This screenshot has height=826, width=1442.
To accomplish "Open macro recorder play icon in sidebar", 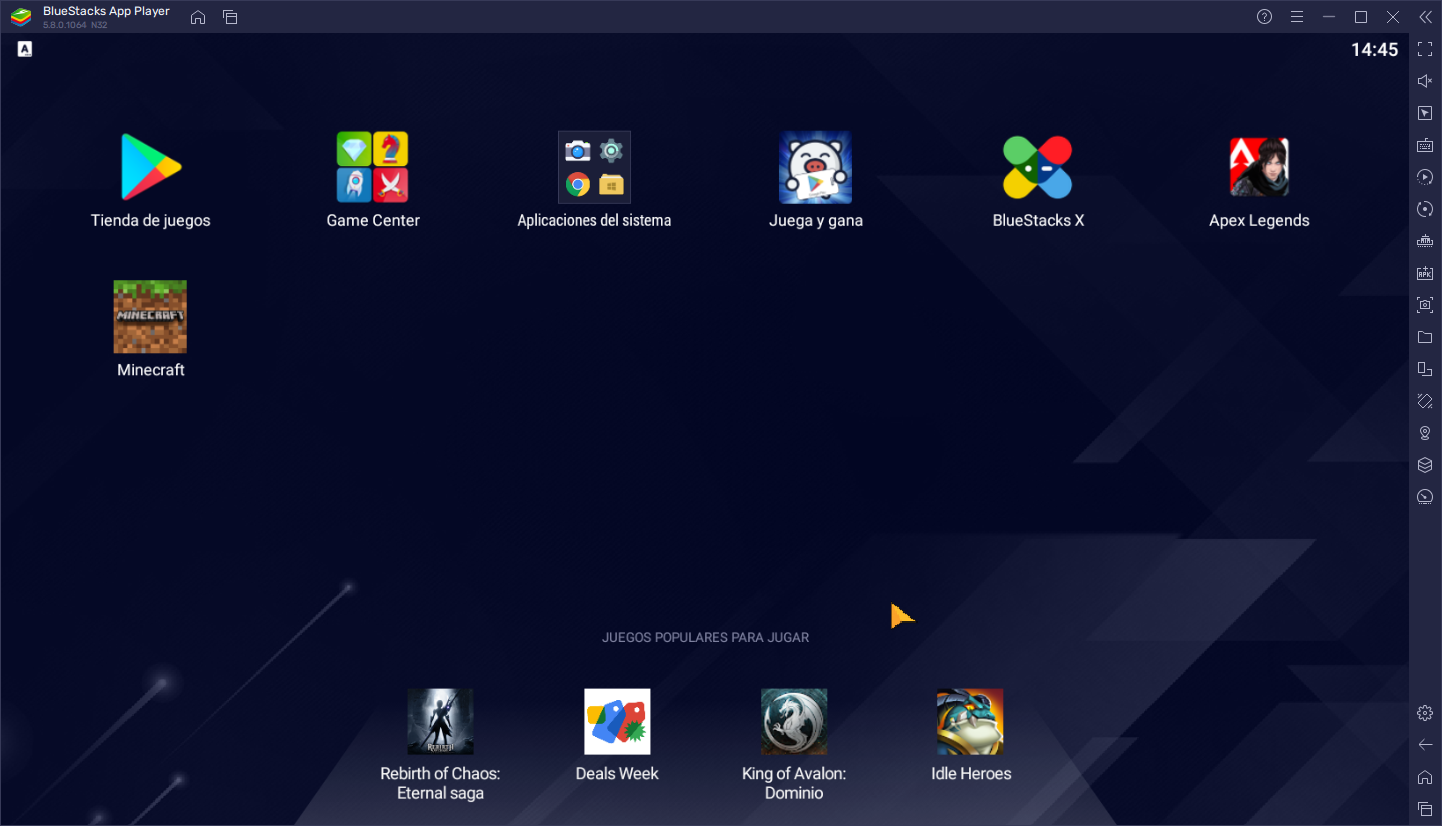I will [1425, 177].
